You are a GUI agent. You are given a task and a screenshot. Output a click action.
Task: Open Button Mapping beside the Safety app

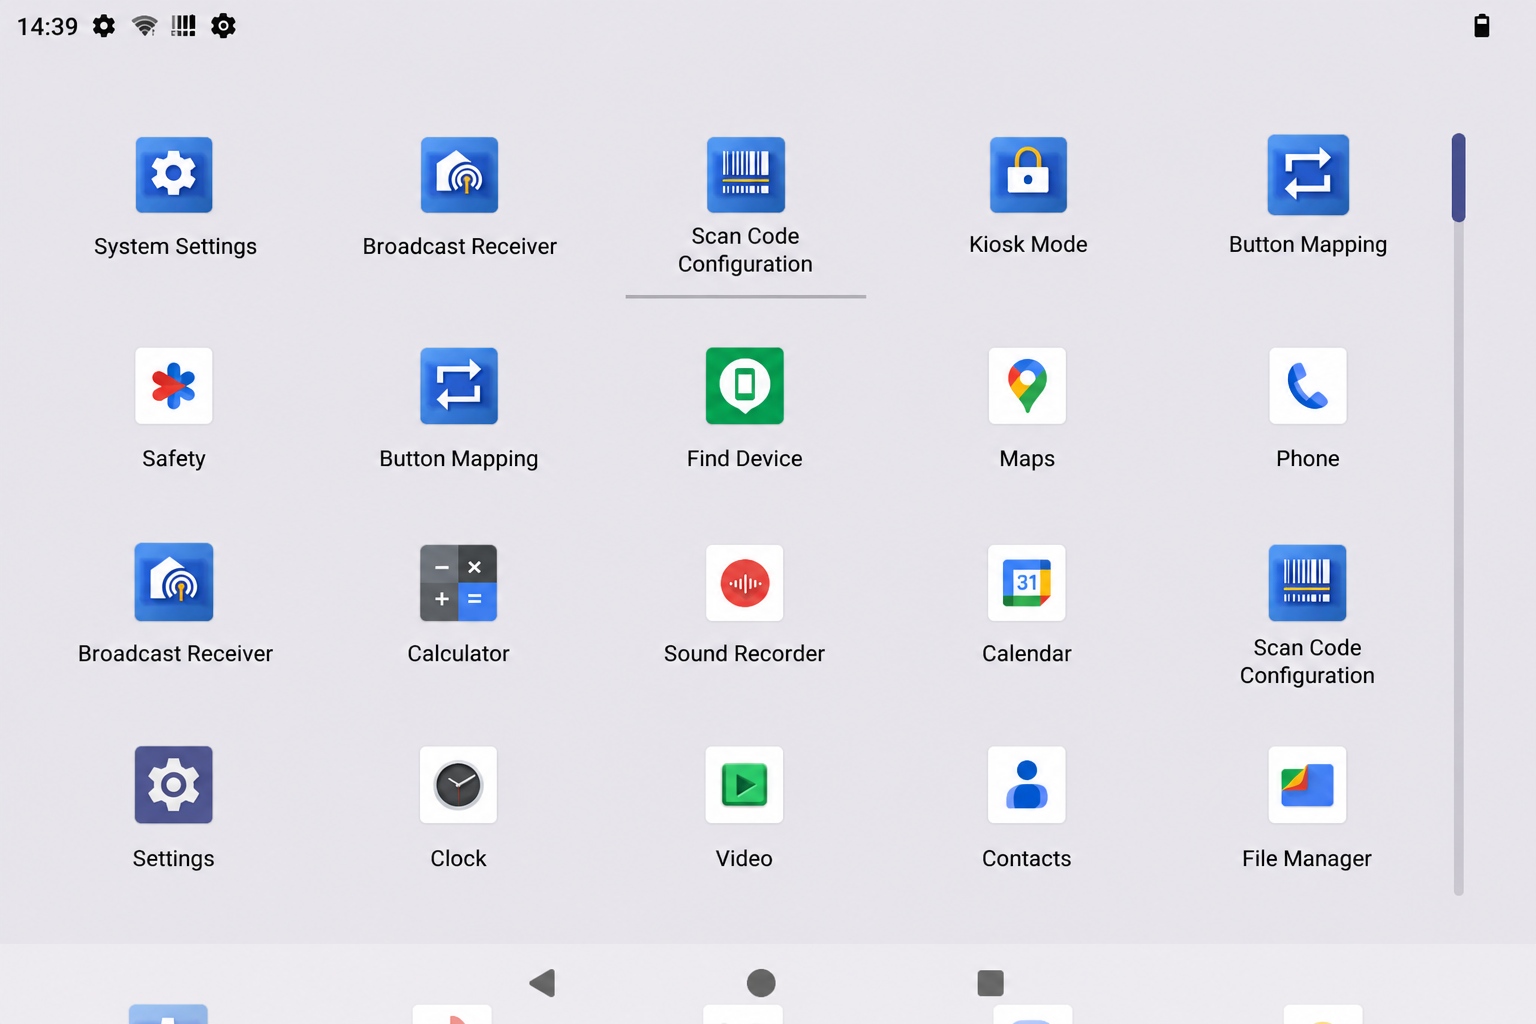459,386
